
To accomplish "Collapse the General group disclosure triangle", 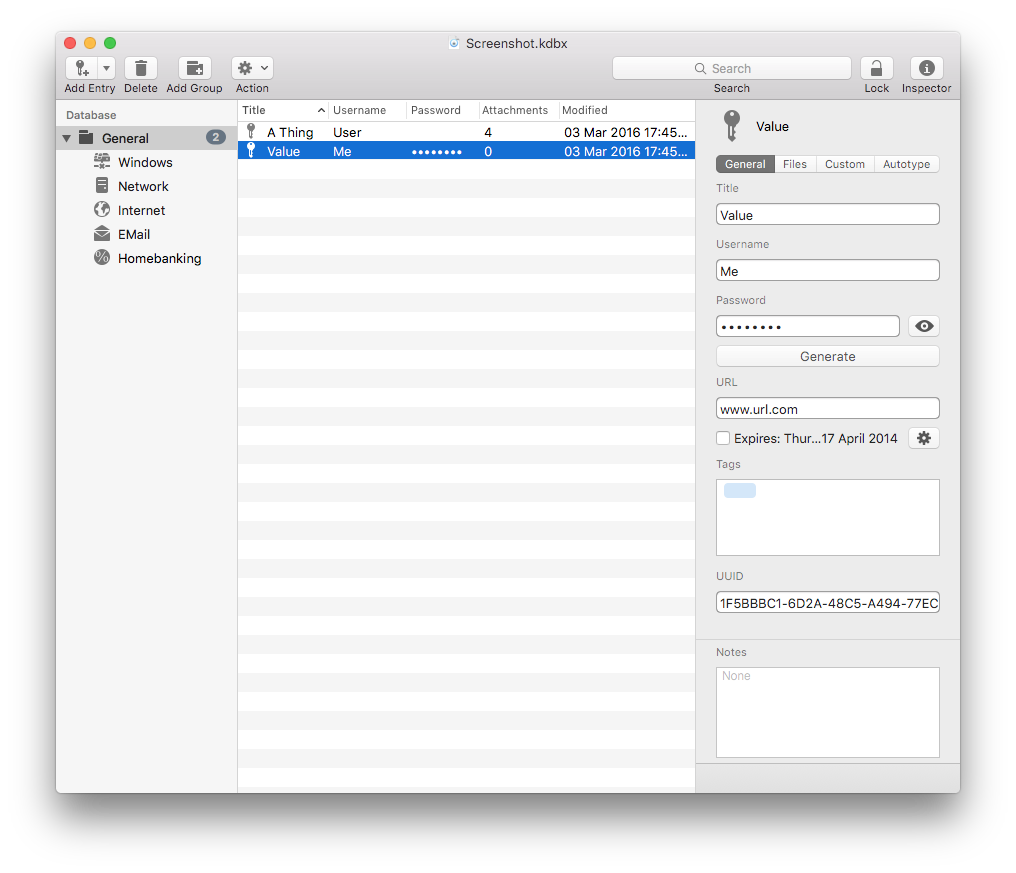I will tap(67, 138).
